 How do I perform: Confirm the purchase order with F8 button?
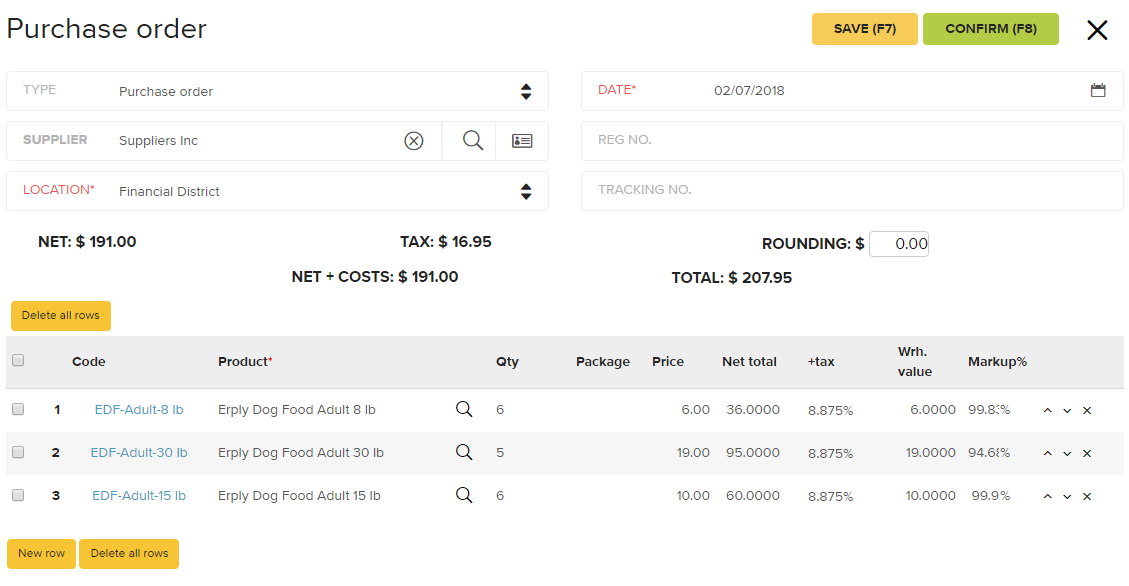coord(990,29)
